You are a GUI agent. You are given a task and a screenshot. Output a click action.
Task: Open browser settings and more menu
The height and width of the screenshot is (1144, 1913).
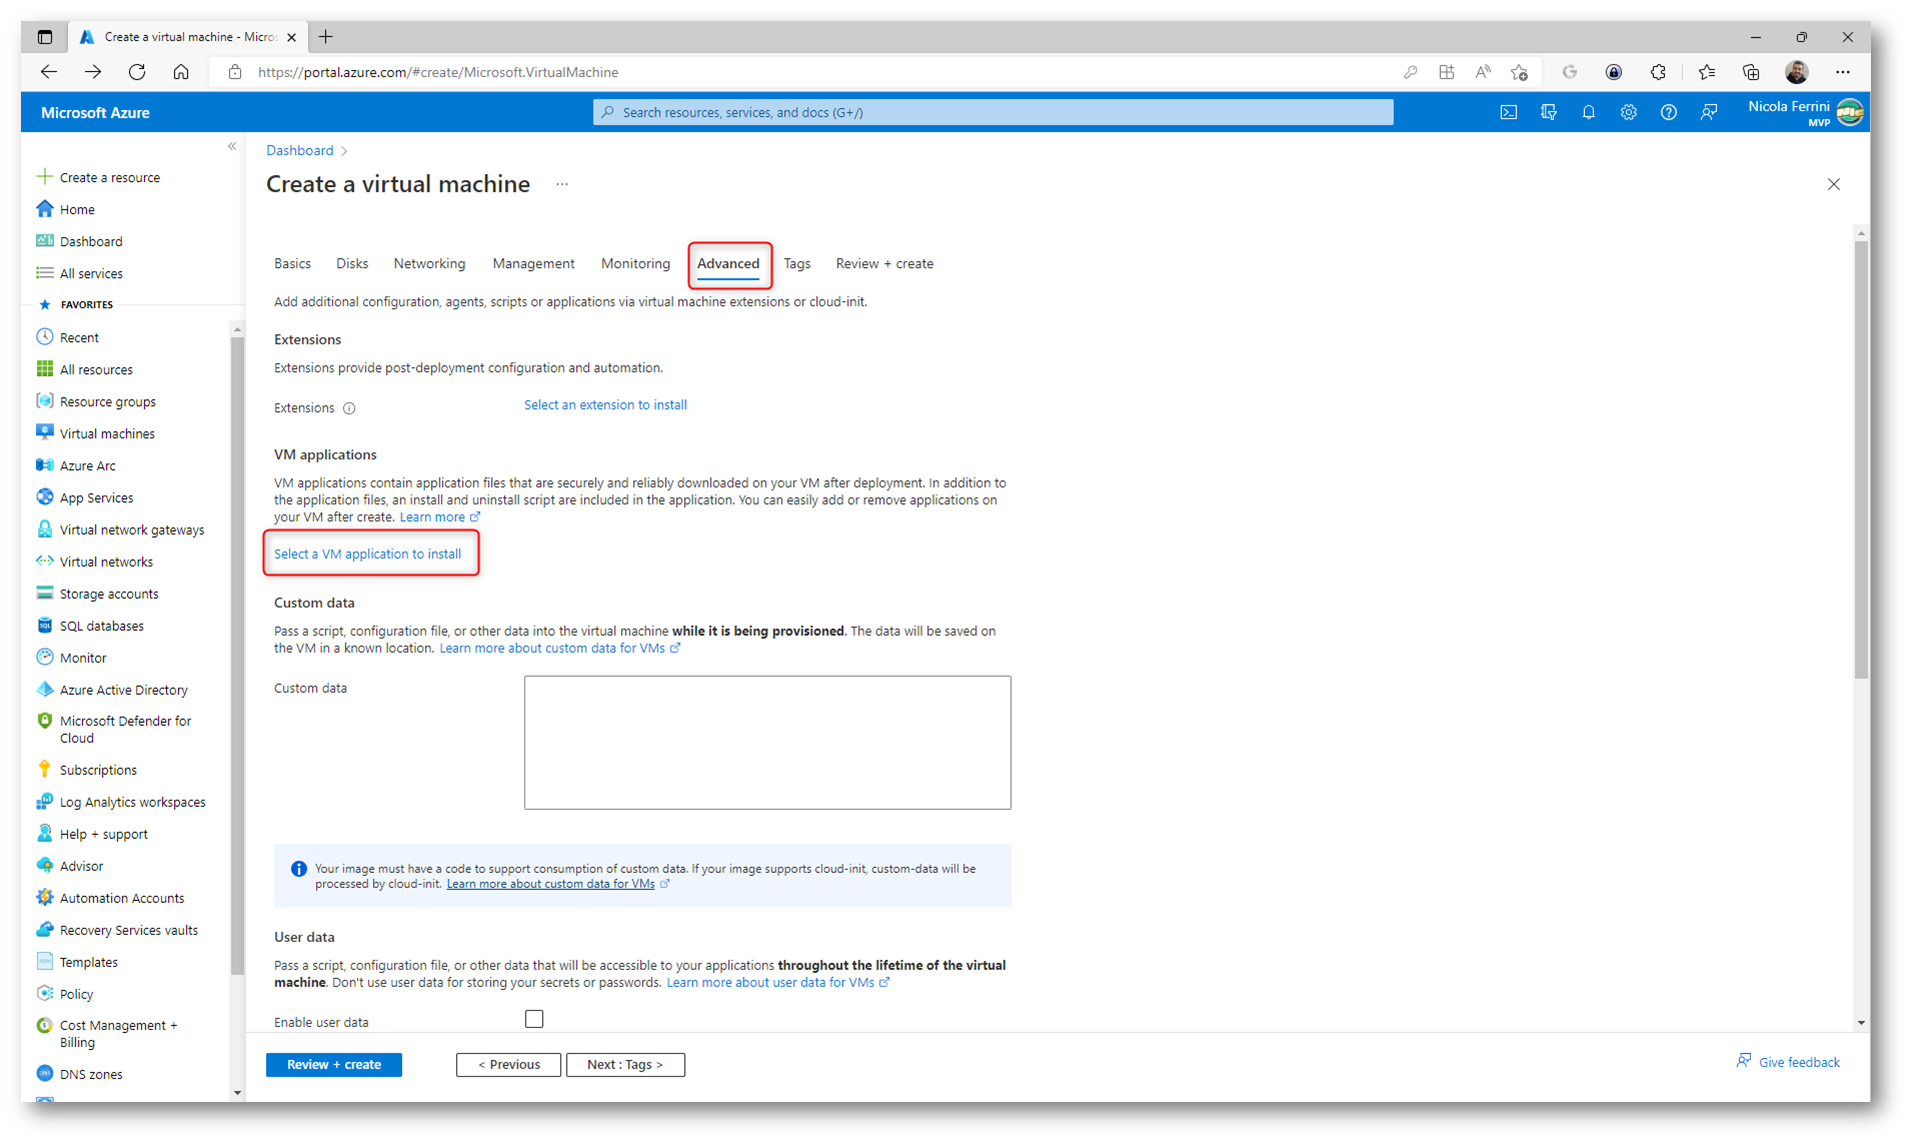click(x=1842, y=72)
